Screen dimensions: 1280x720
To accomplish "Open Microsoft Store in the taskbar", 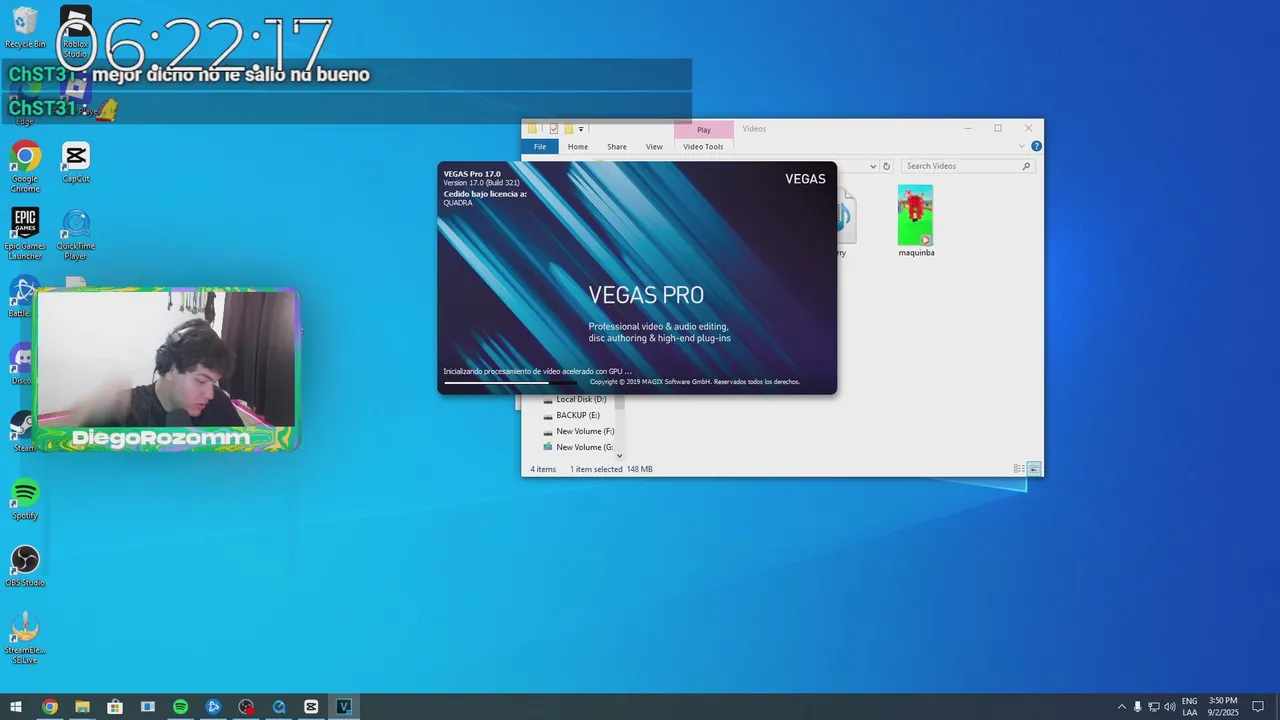I will [x=115, y=707].
